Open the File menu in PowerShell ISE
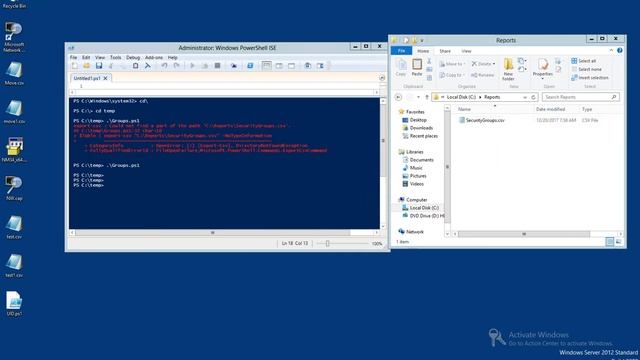Screen dimensions: 640x360 click(x=73, y=58)
